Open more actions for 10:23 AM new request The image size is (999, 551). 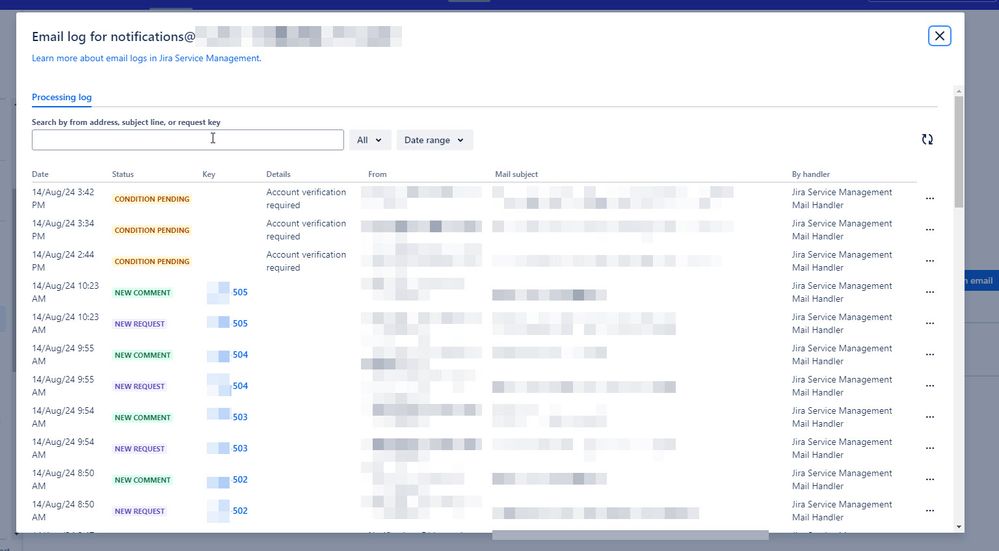point(930,324)
